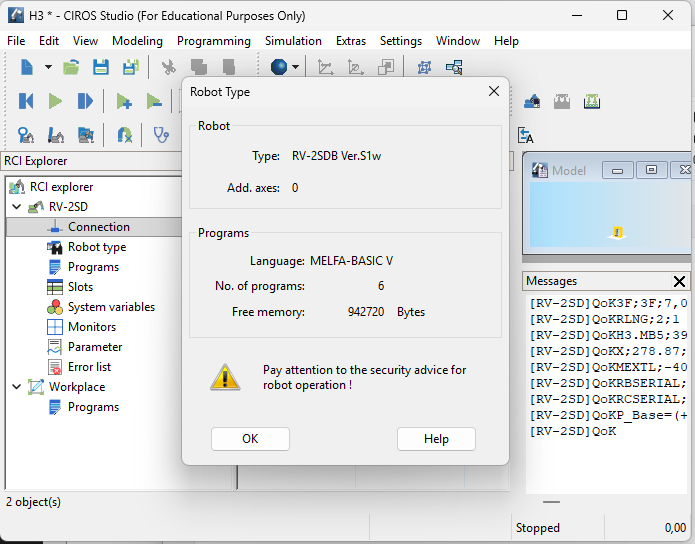Minimize the Model sub-window

tap(617, 170)
